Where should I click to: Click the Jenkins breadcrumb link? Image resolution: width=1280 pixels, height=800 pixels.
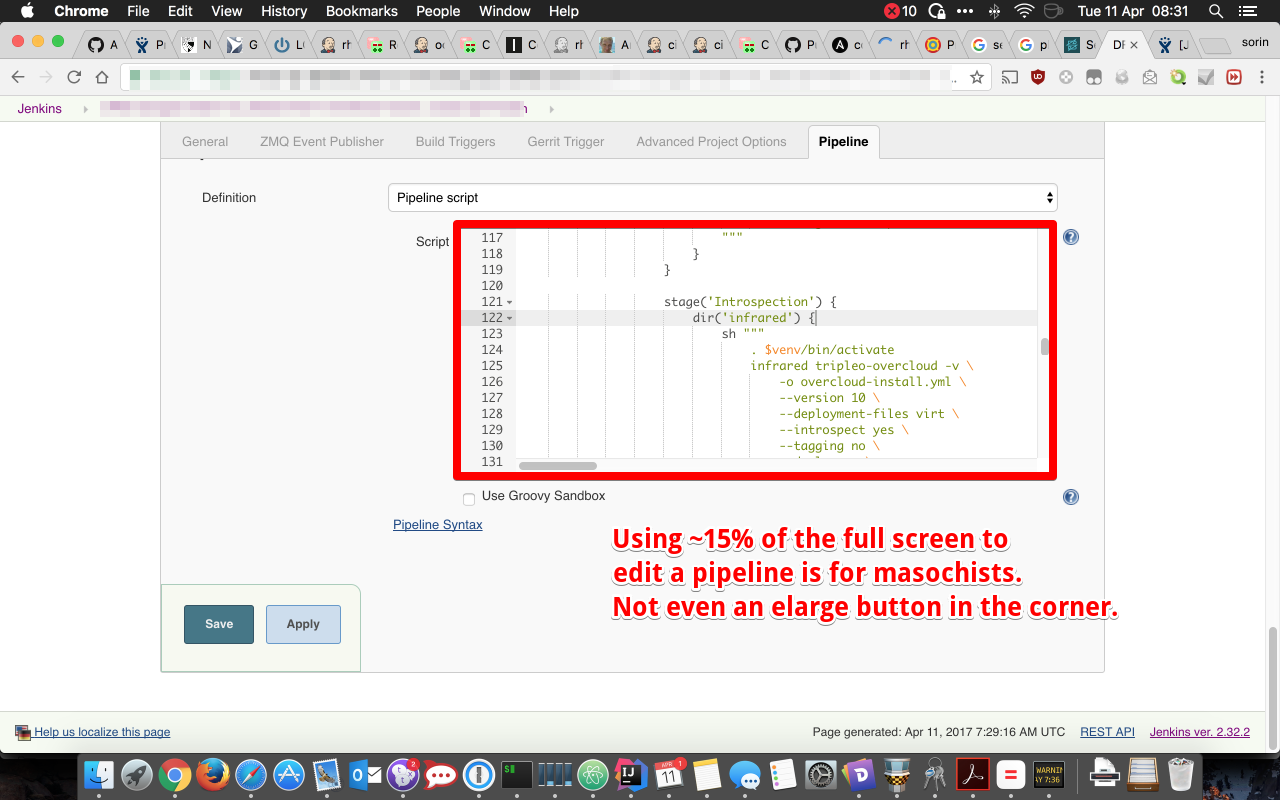click(40, 109)
